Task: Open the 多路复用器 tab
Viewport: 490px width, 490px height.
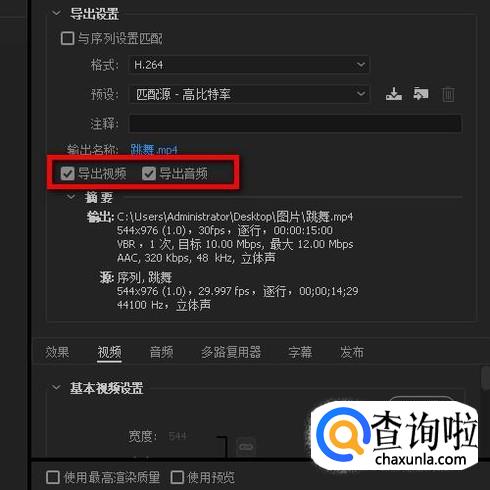Action: tap(231, 352)
